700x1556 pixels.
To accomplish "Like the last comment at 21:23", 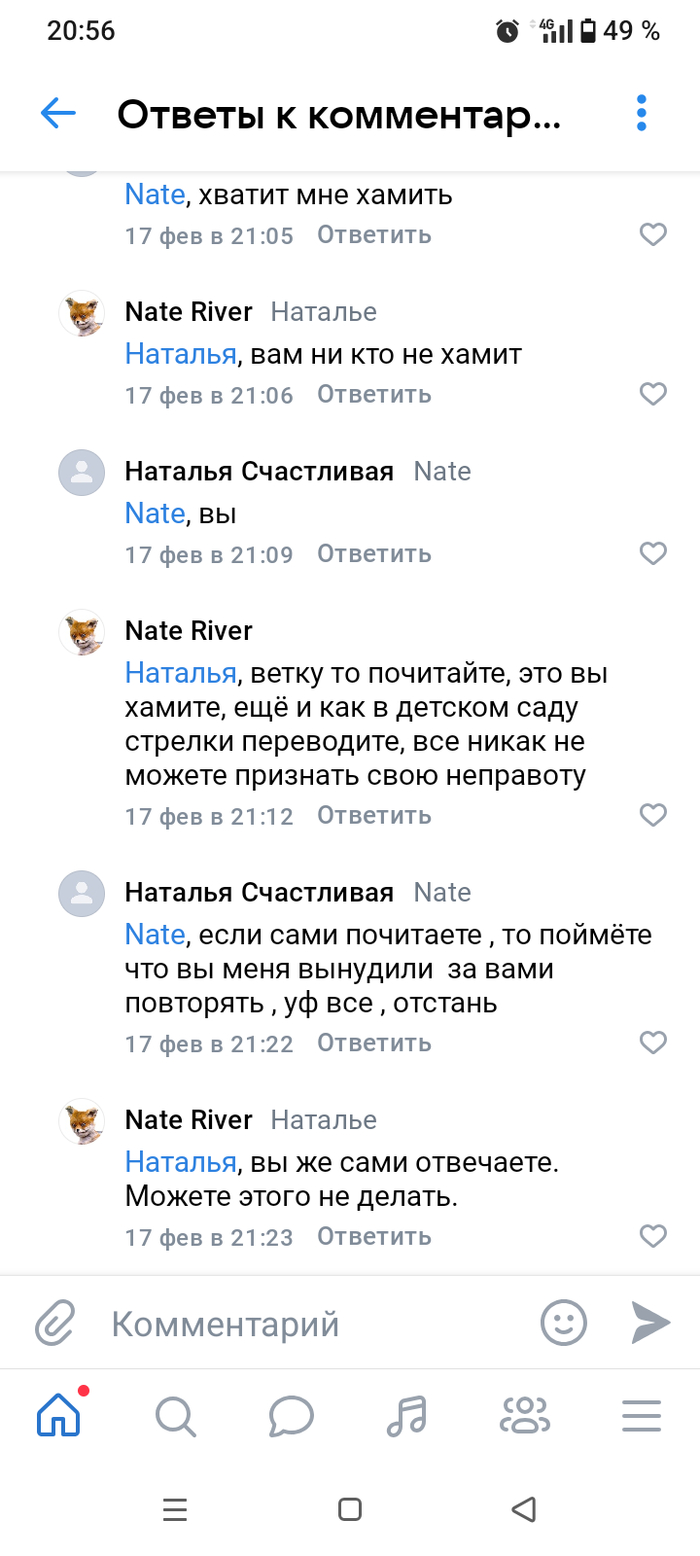I will pyautogui.click(x=653, y=1236).
